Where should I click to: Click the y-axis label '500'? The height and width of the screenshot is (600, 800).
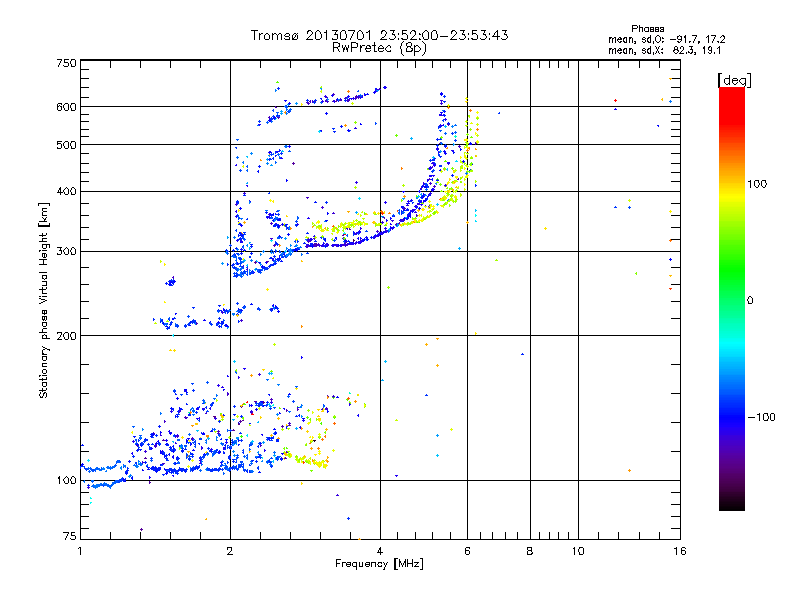click(x=66, y=145)
